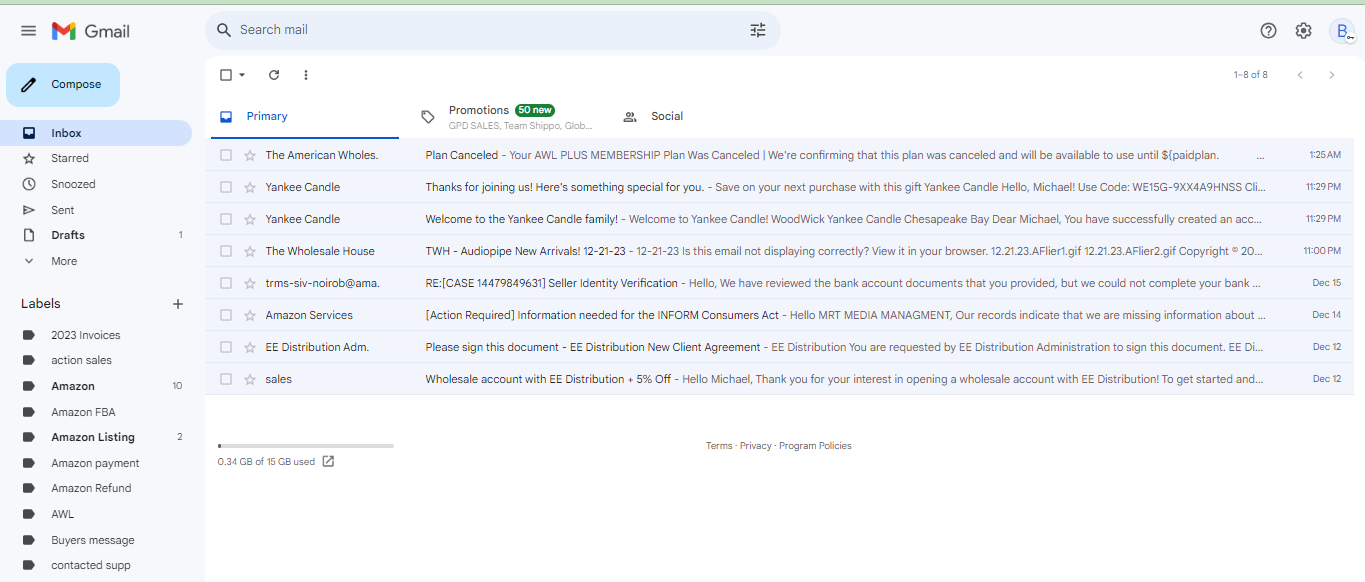Open the Amazon payment label

click(x=96, y=463)
